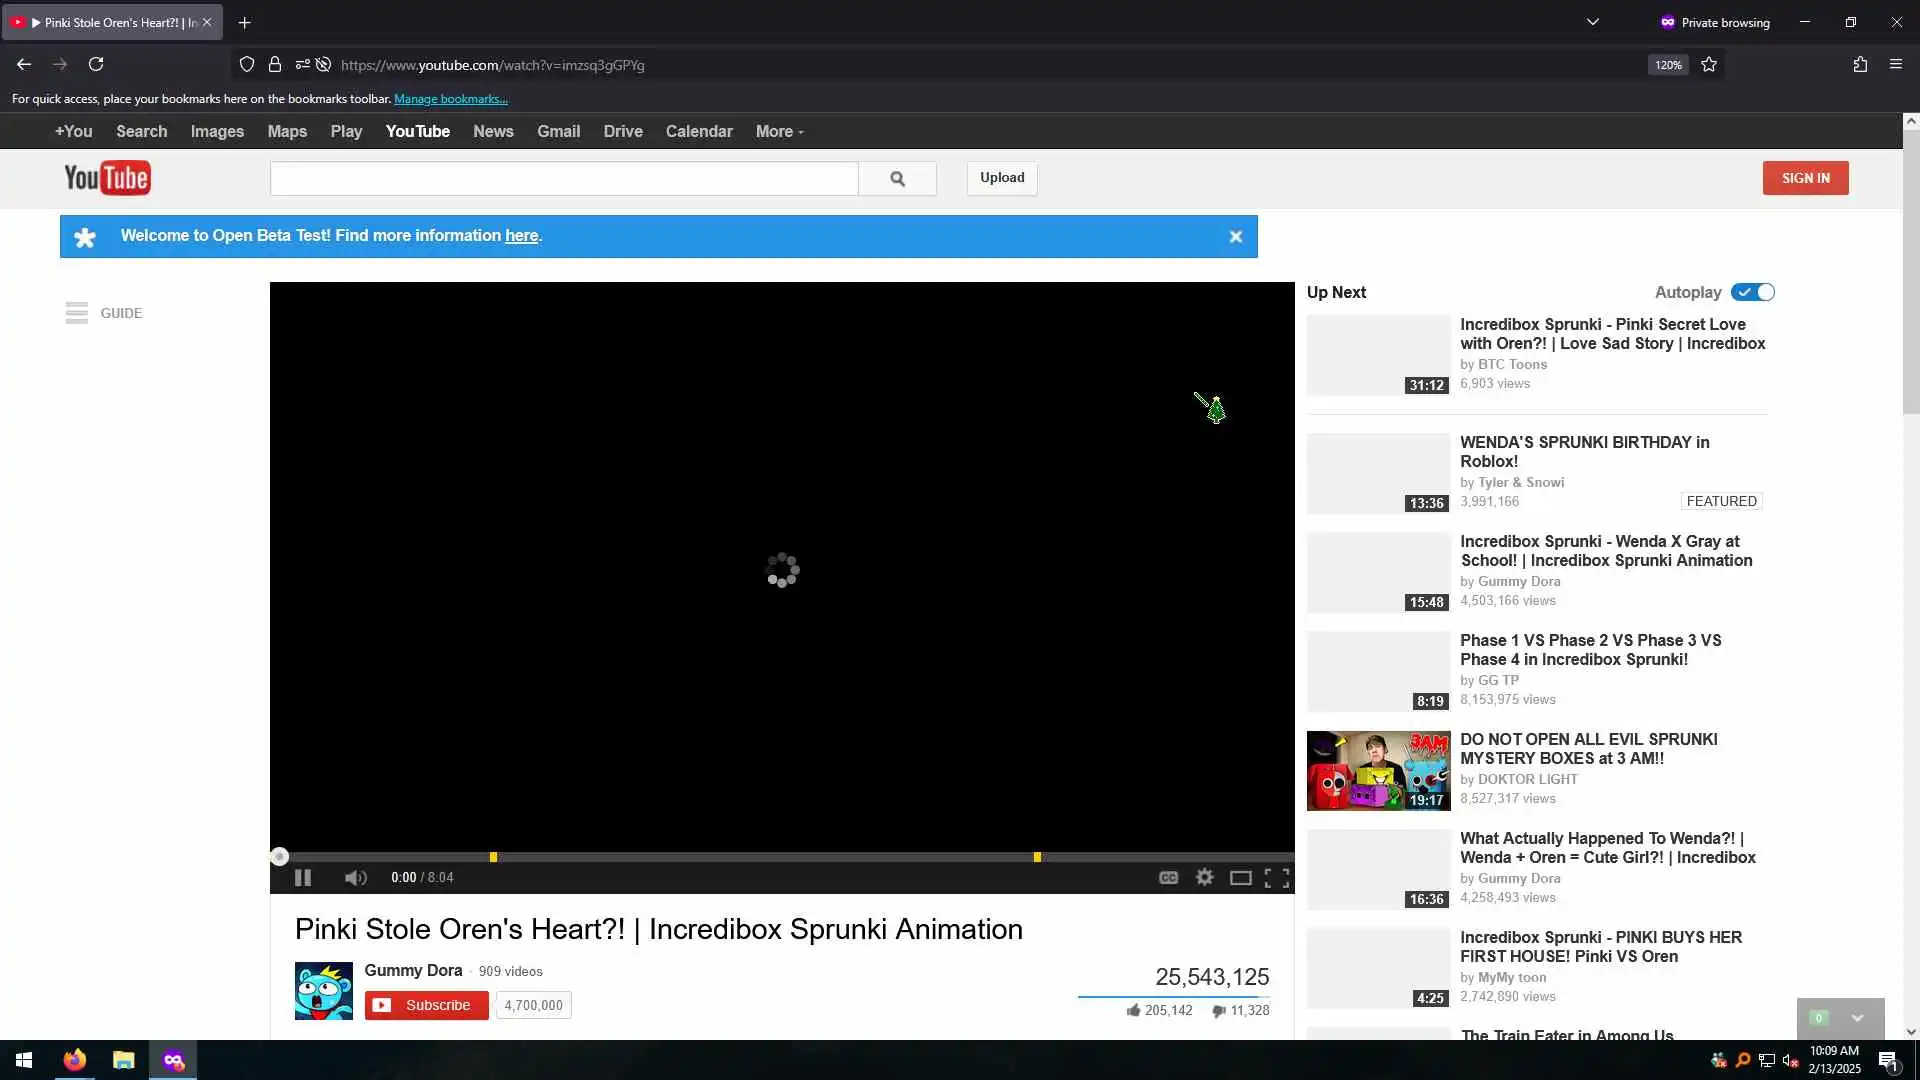Expand the More dropdown in the top bar
Image resolution: width=1920 pixels, height=1080 pixels.
click(779, 131)
